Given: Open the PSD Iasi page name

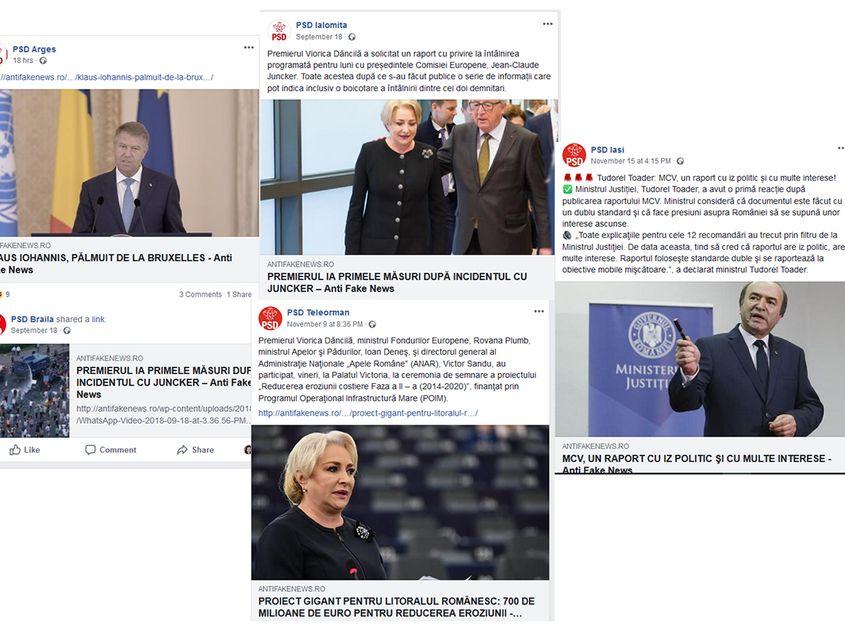Looking at the screenshot, I should click(607, 150).
